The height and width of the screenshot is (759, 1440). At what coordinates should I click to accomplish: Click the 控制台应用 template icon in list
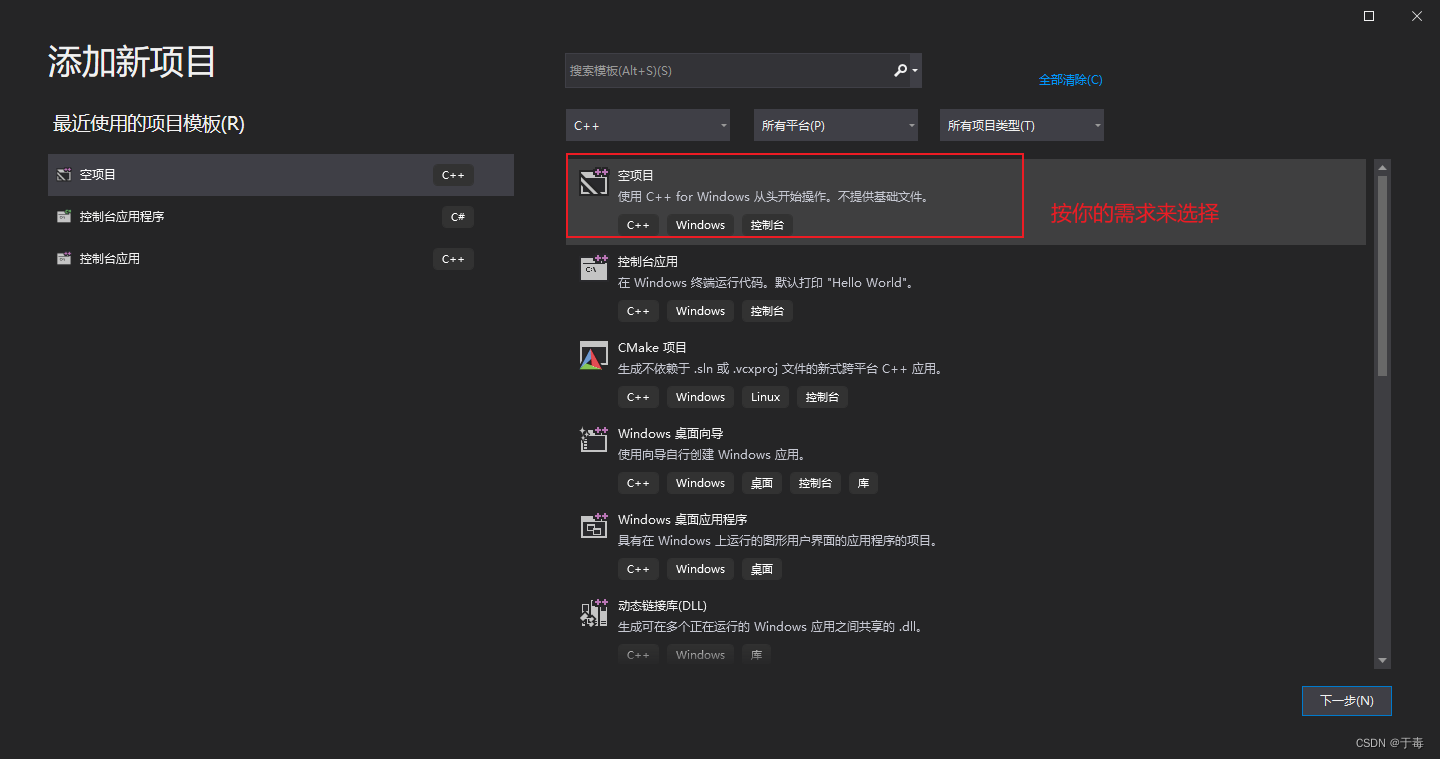tap(594, 268)
